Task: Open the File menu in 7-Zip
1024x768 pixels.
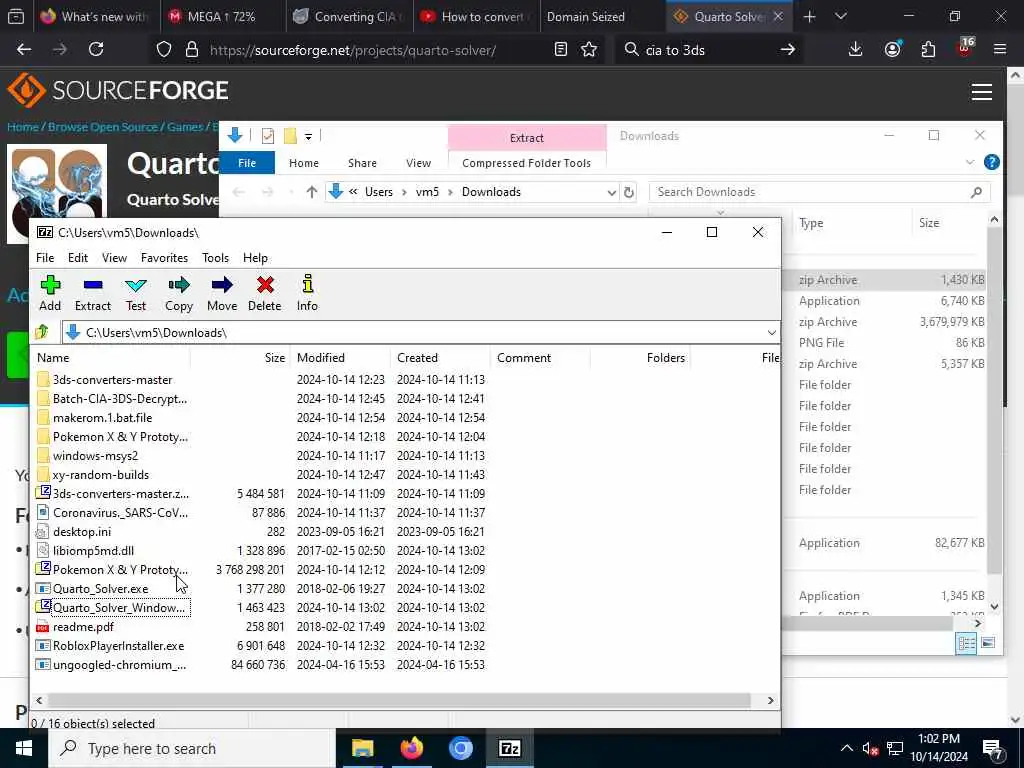Action: click(45, 258)
